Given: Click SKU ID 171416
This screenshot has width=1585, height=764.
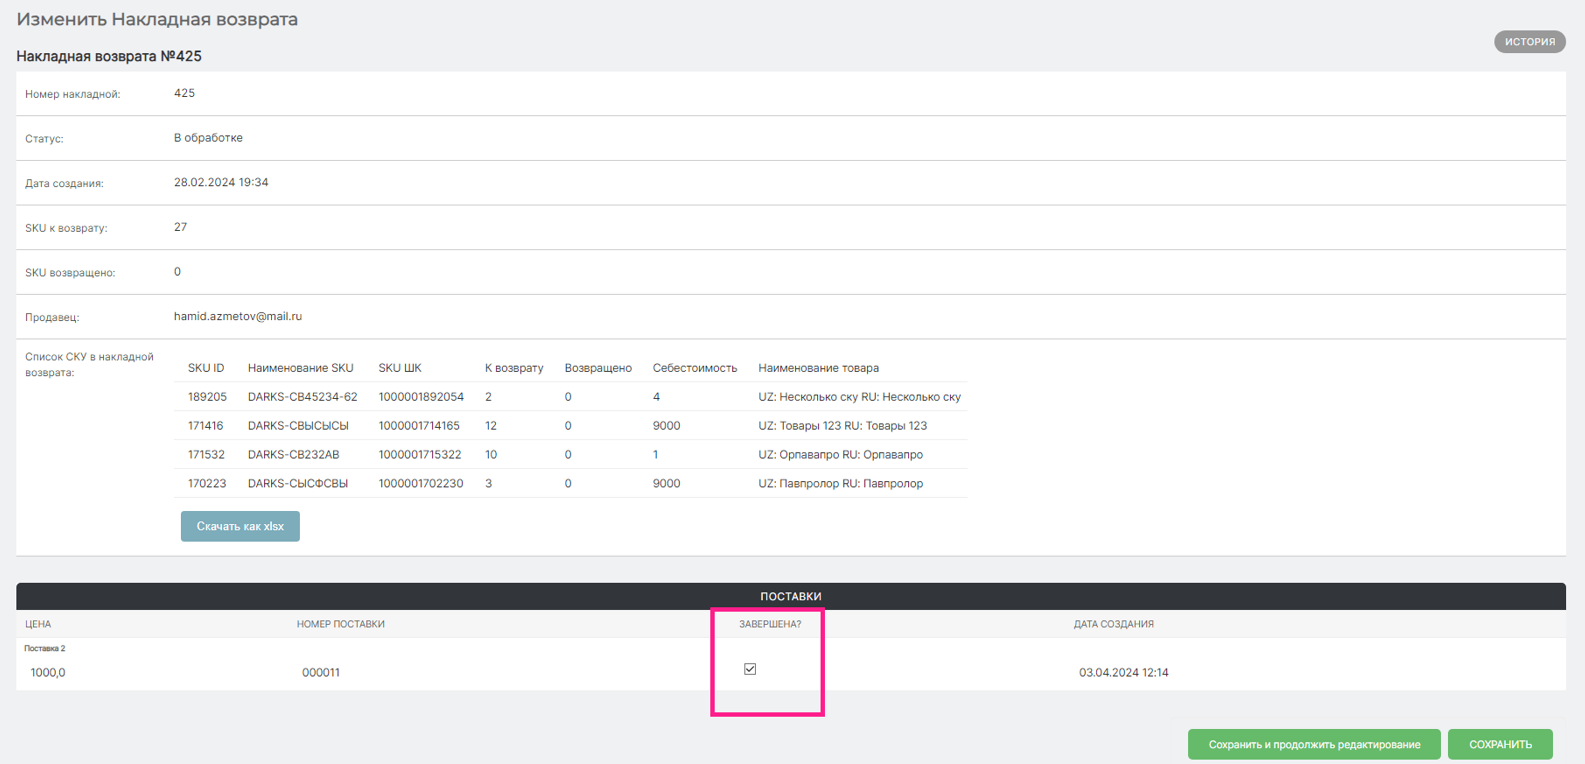Looking at the screenshot, I should 206,426.
